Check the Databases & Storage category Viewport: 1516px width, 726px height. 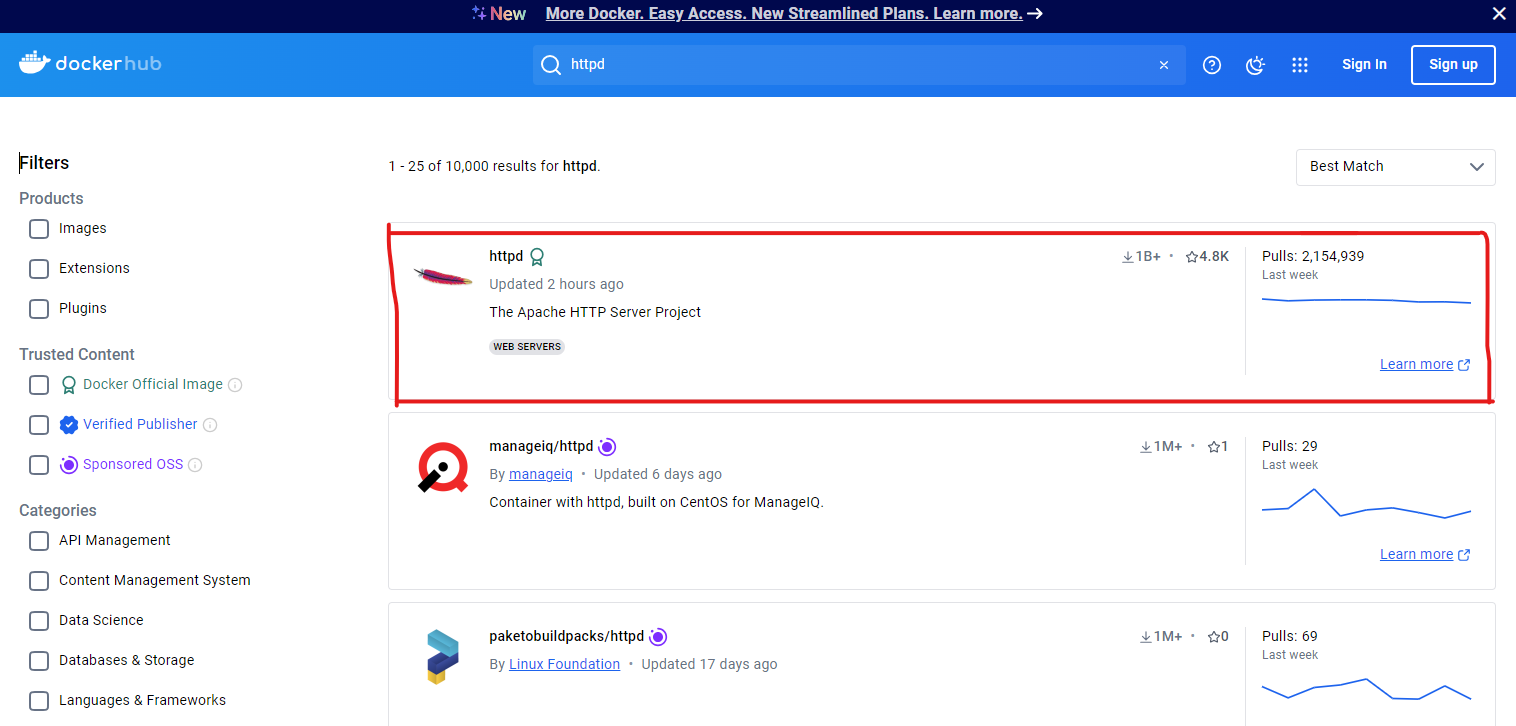[39, 661]
